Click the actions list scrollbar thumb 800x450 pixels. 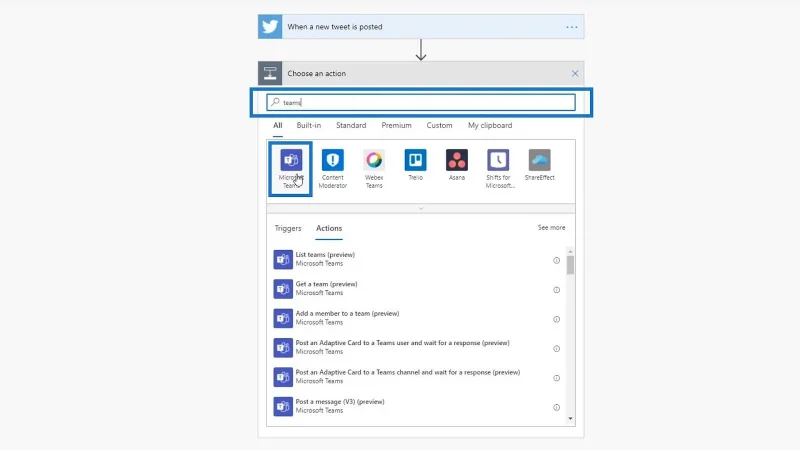tap(570, 265)
